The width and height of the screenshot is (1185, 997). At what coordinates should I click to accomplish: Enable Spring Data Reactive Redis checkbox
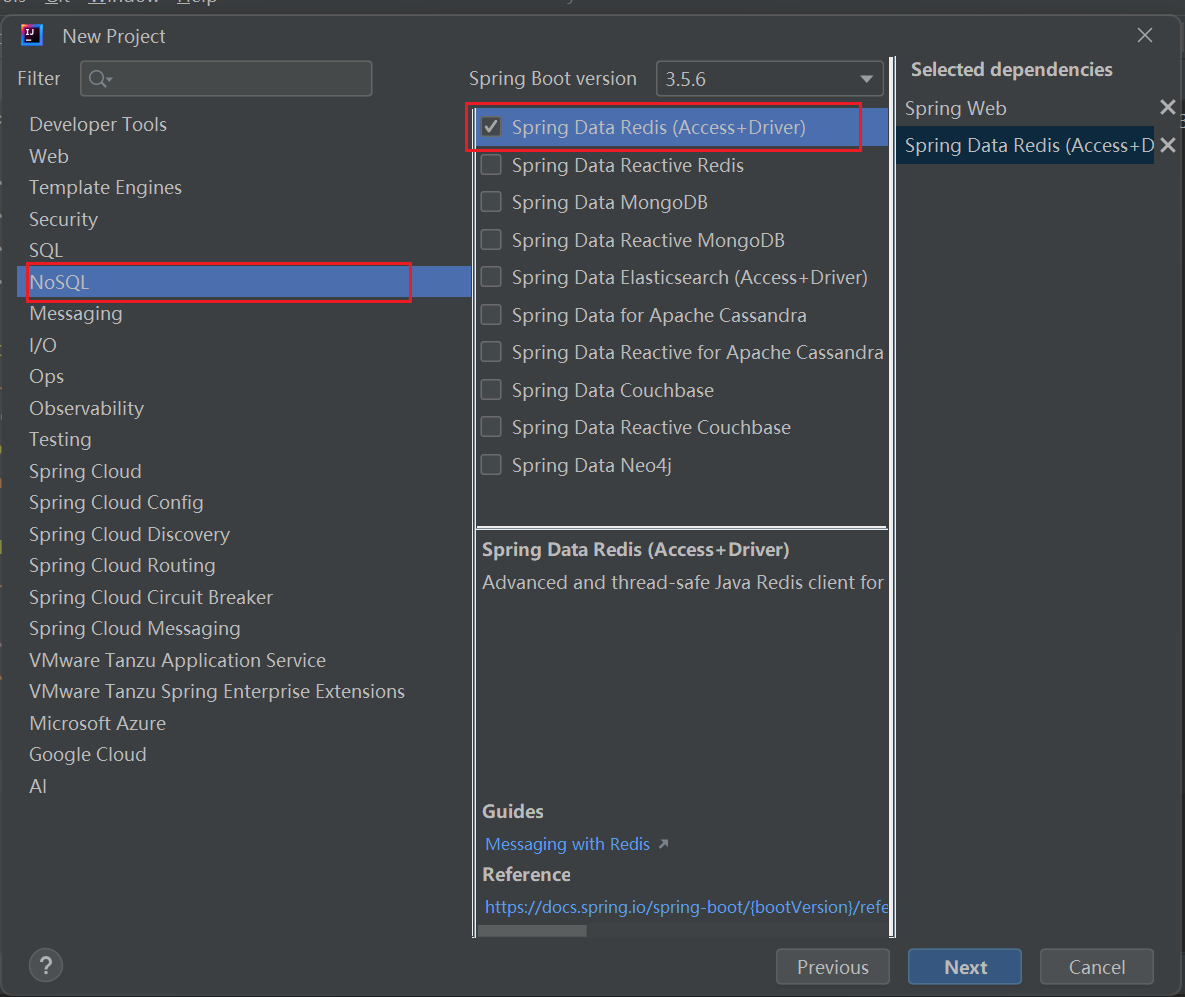coord(491,165)
